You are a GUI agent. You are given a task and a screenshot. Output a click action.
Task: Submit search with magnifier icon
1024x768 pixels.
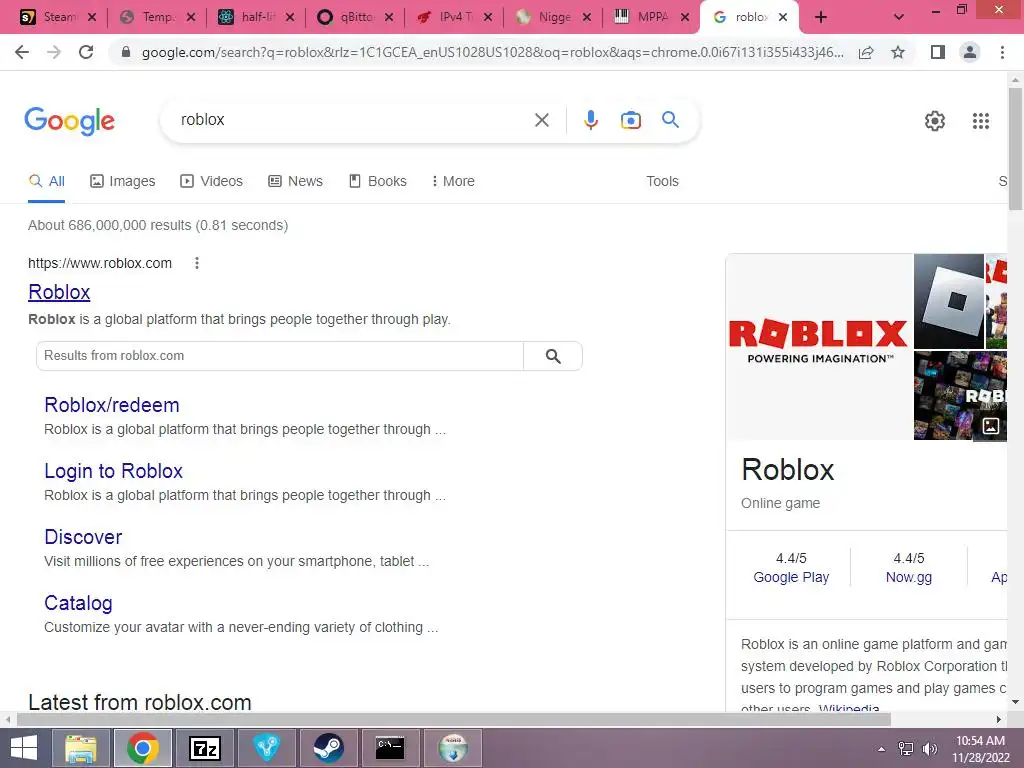[670, 120]
